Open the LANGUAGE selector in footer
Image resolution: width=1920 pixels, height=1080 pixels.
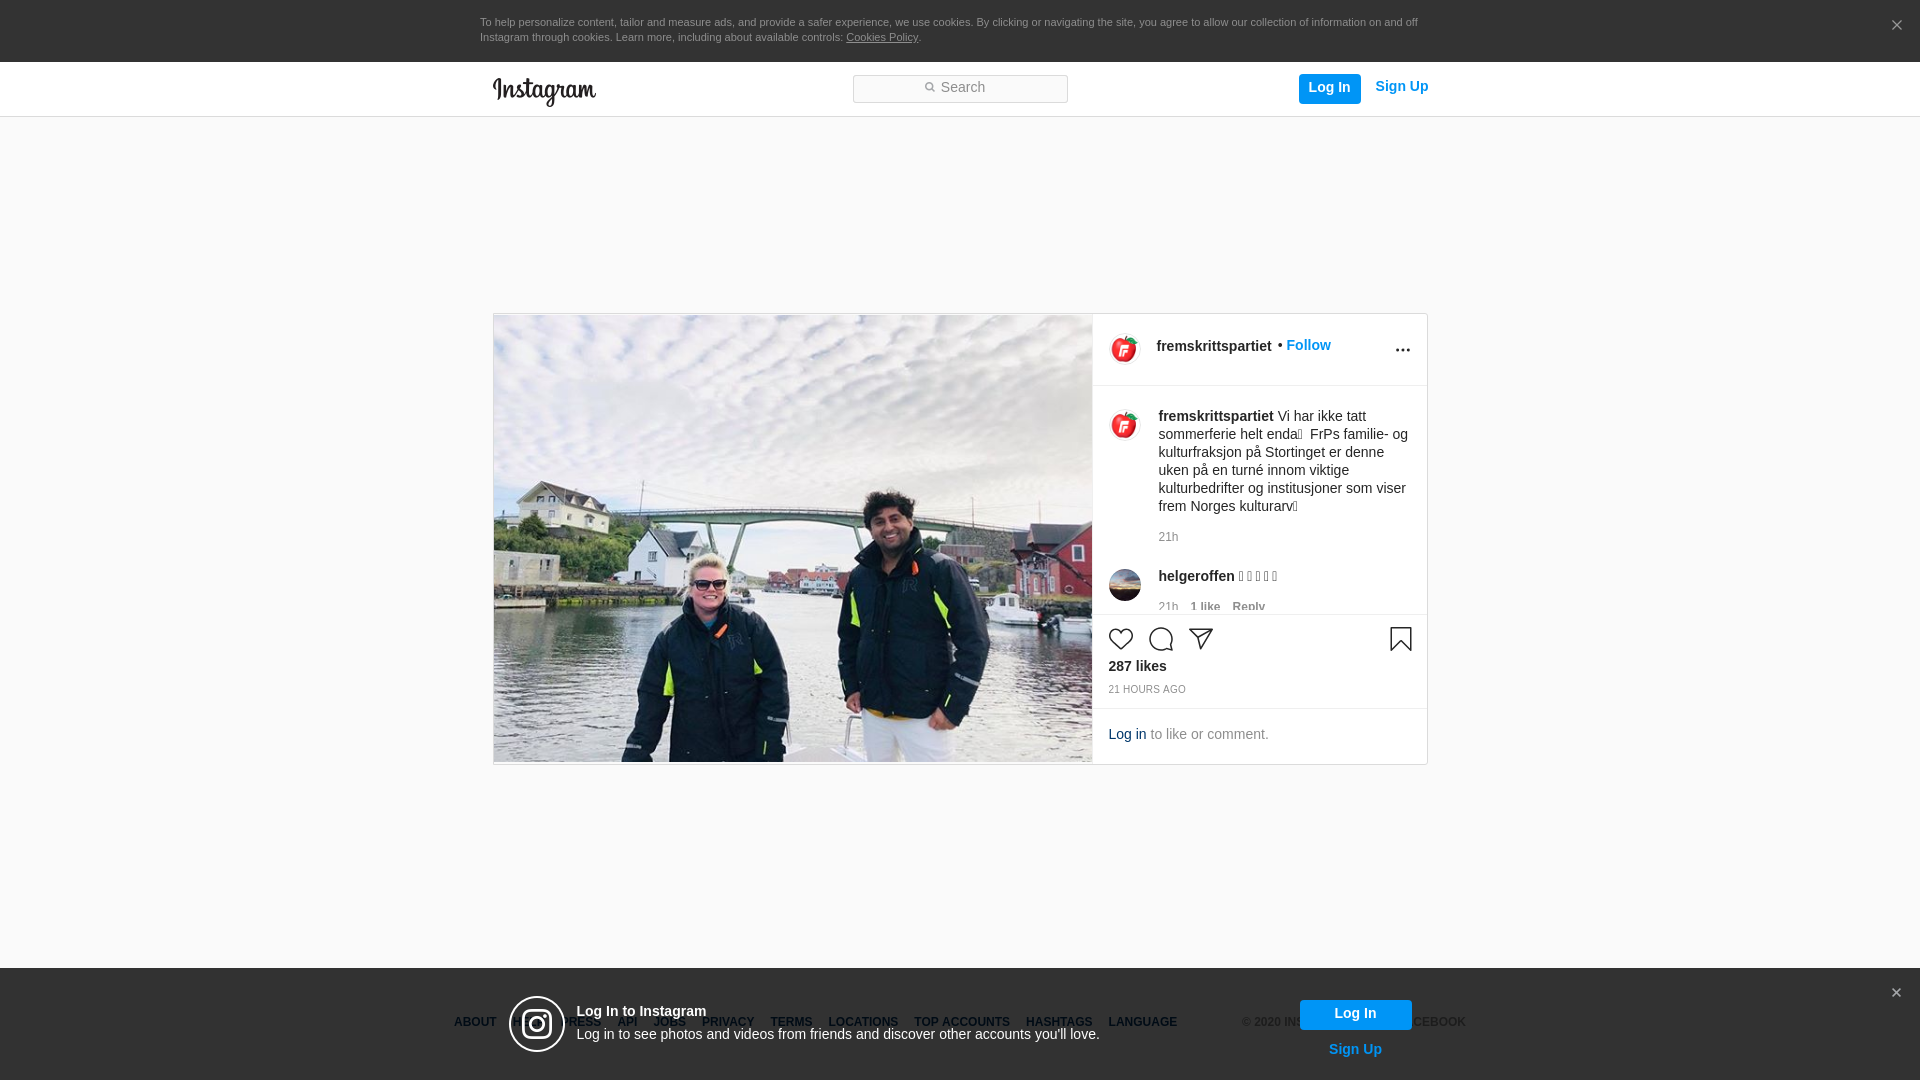(1143, 1022)
